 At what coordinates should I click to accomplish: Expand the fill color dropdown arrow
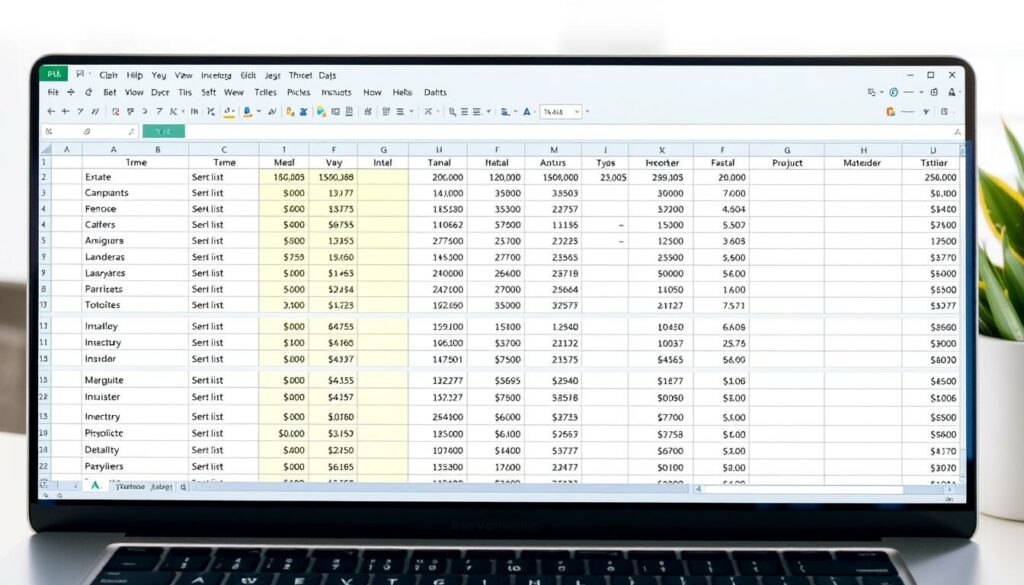click(x=259, y=112)
